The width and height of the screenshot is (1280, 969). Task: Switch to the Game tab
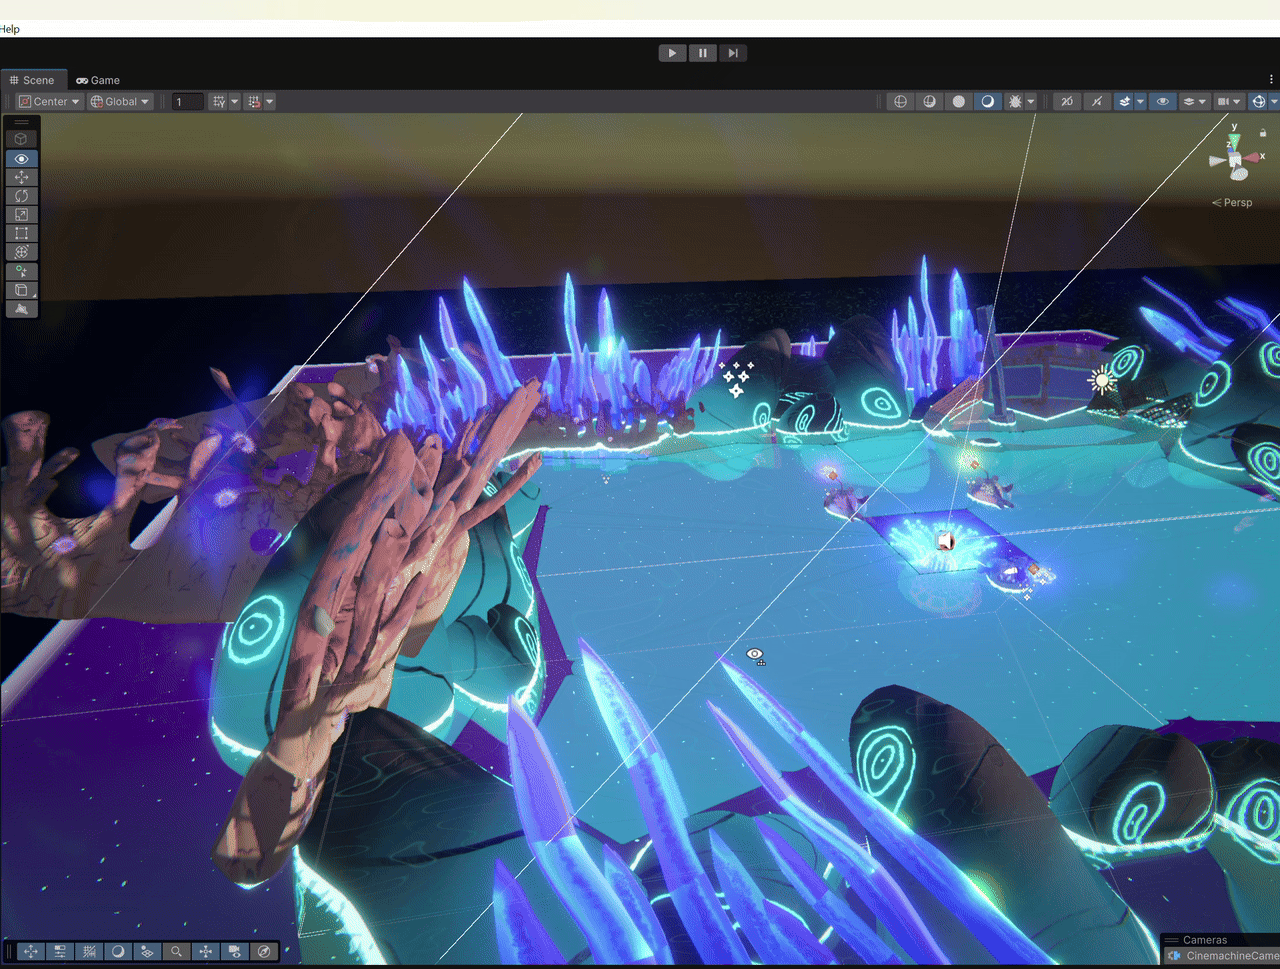click(x=98, y=80)
